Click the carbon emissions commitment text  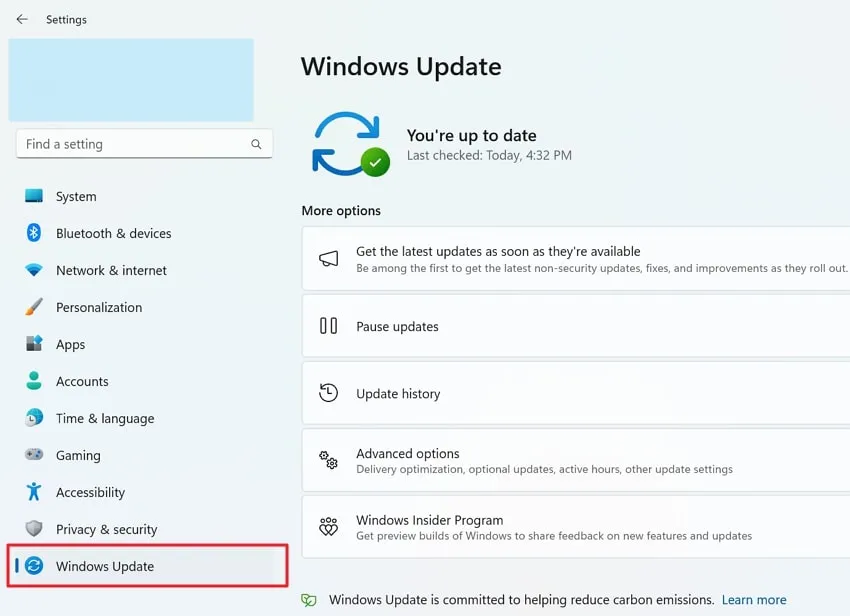click(x=521, y=600)
